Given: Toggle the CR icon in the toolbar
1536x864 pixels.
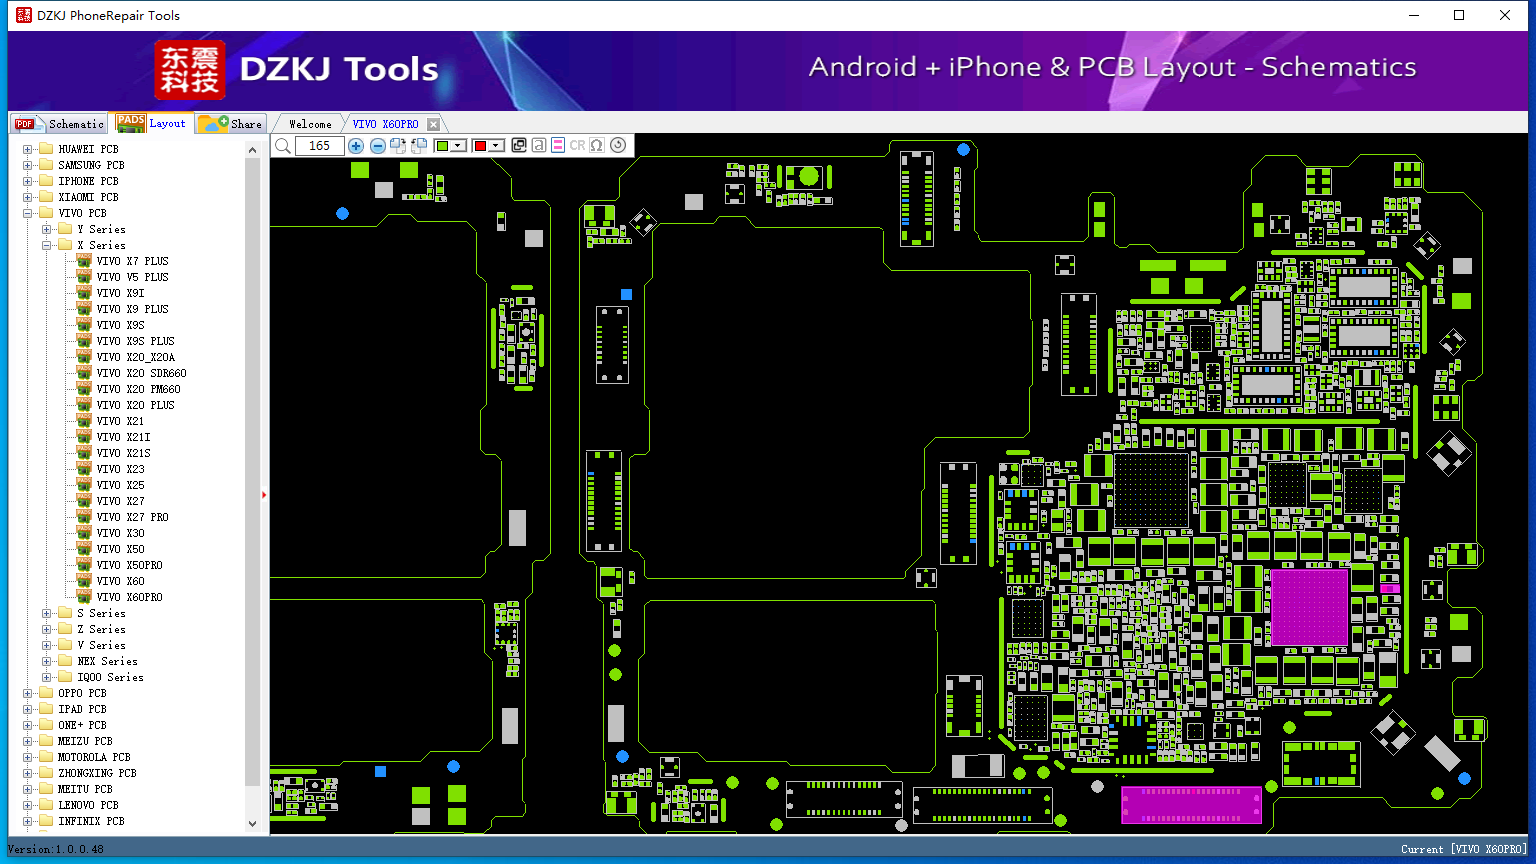Looking at the screenshot, I should tap(577, 146).
